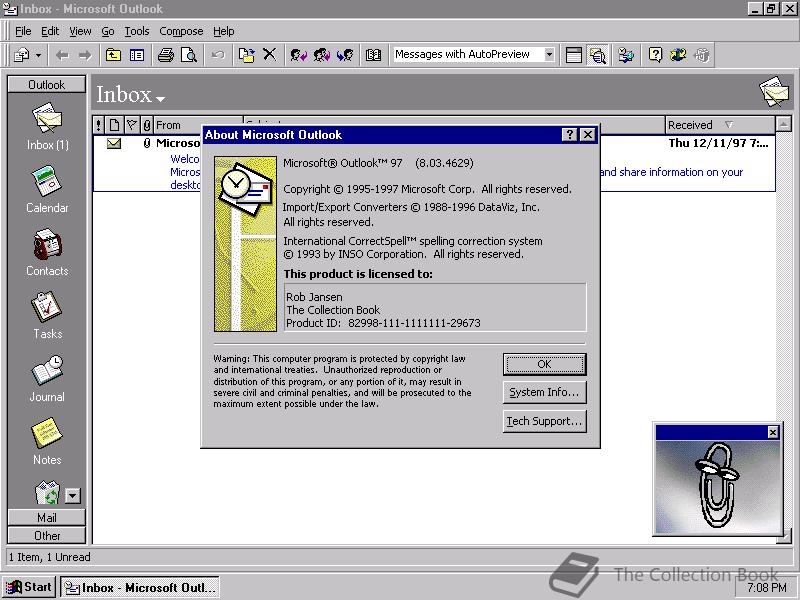Click the globe icon in the toolbar
The image size is (800, 600).
(678, 55)
